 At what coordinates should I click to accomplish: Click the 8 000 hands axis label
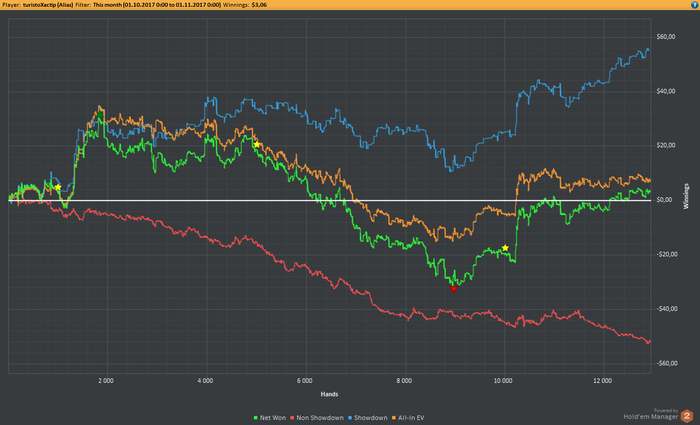404,381
